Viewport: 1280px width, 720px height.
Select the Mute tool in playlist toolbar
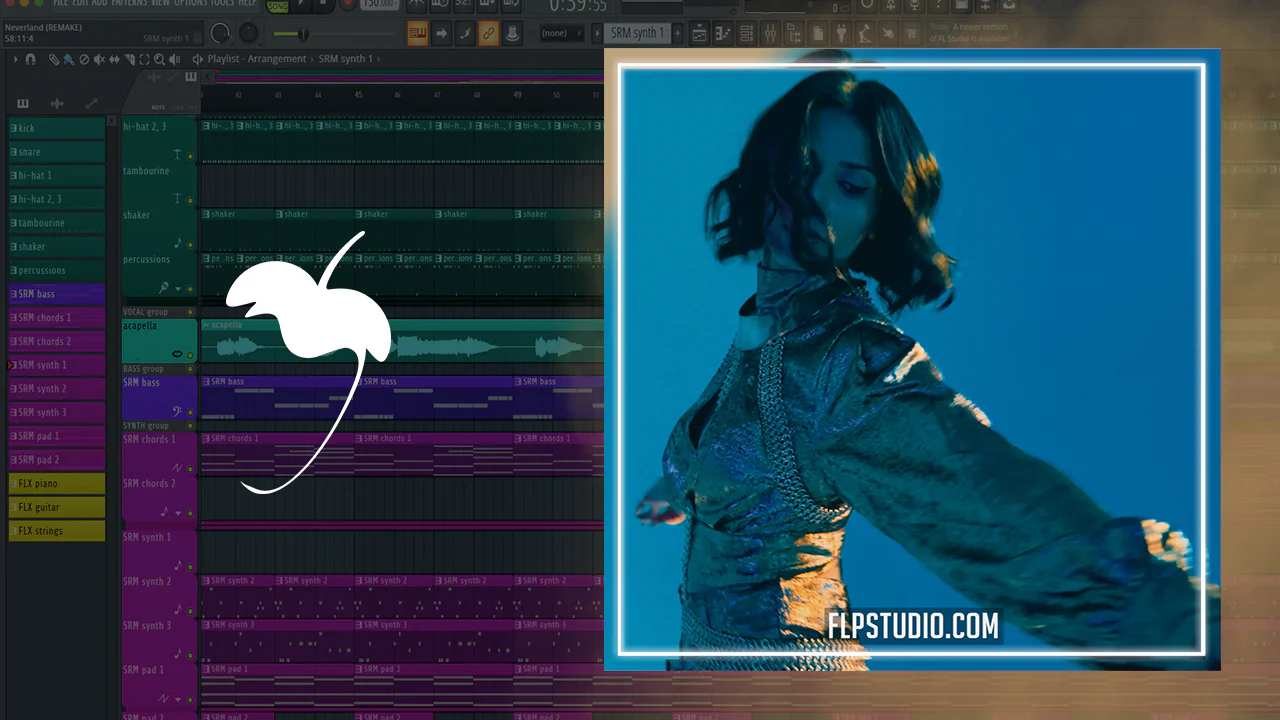[x=99, y=59]
